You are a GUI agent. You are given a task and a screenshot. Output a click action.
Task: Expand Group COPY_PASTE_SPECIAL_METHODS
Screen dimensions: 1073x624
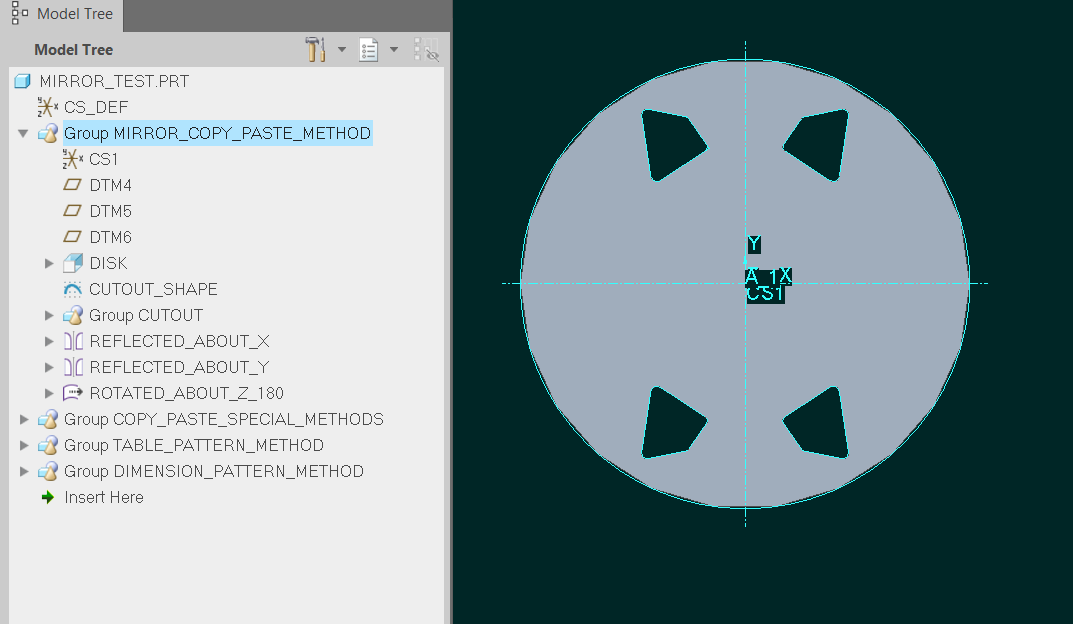(x=23, y=419)
